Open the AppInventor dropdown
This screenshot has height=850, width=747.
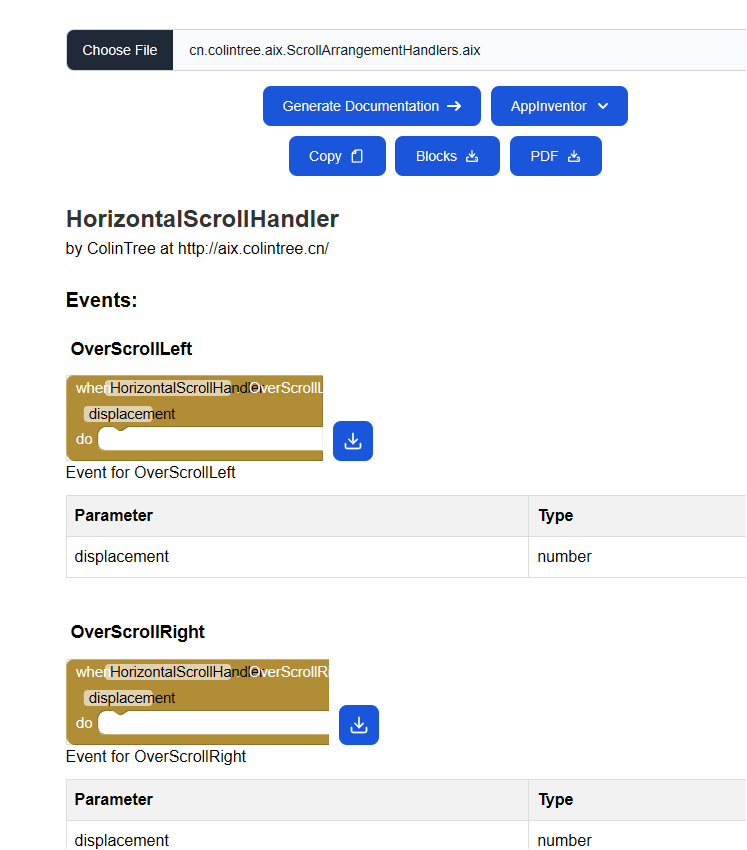pyautogui.click(x=559, y=106)
